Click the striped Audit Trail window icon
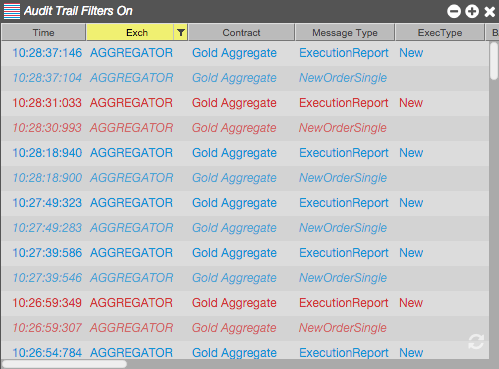 coord(12,11)
